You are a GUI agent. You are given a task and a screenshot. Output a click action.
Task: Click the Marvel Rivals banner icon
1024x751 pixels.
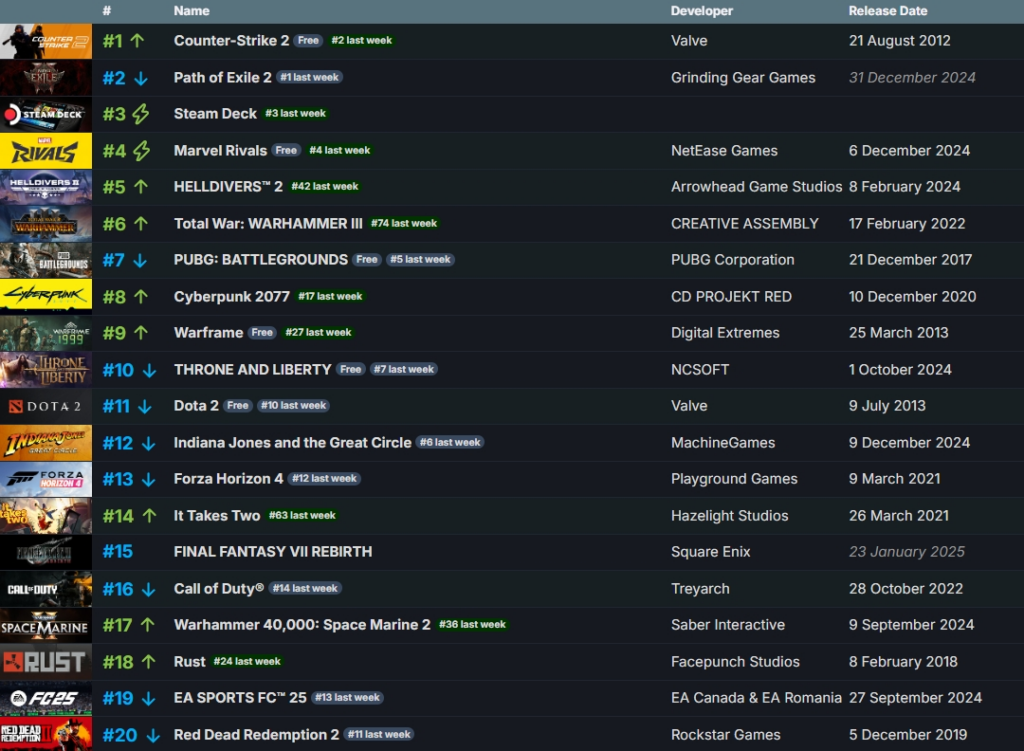tap(46, 150)
